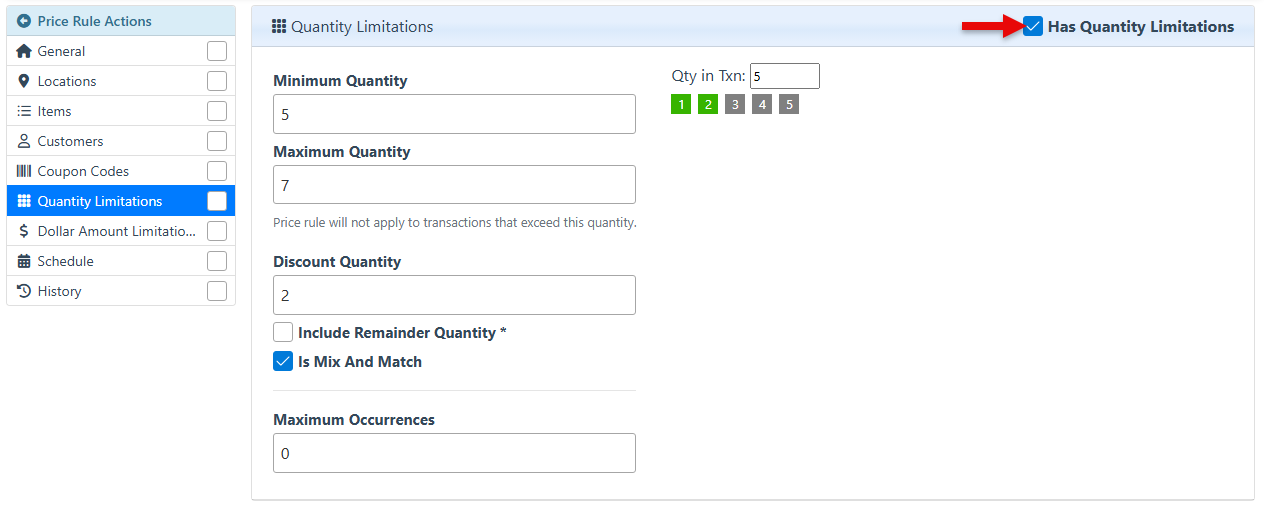Click the Items list icon

[x=24, y=111]
